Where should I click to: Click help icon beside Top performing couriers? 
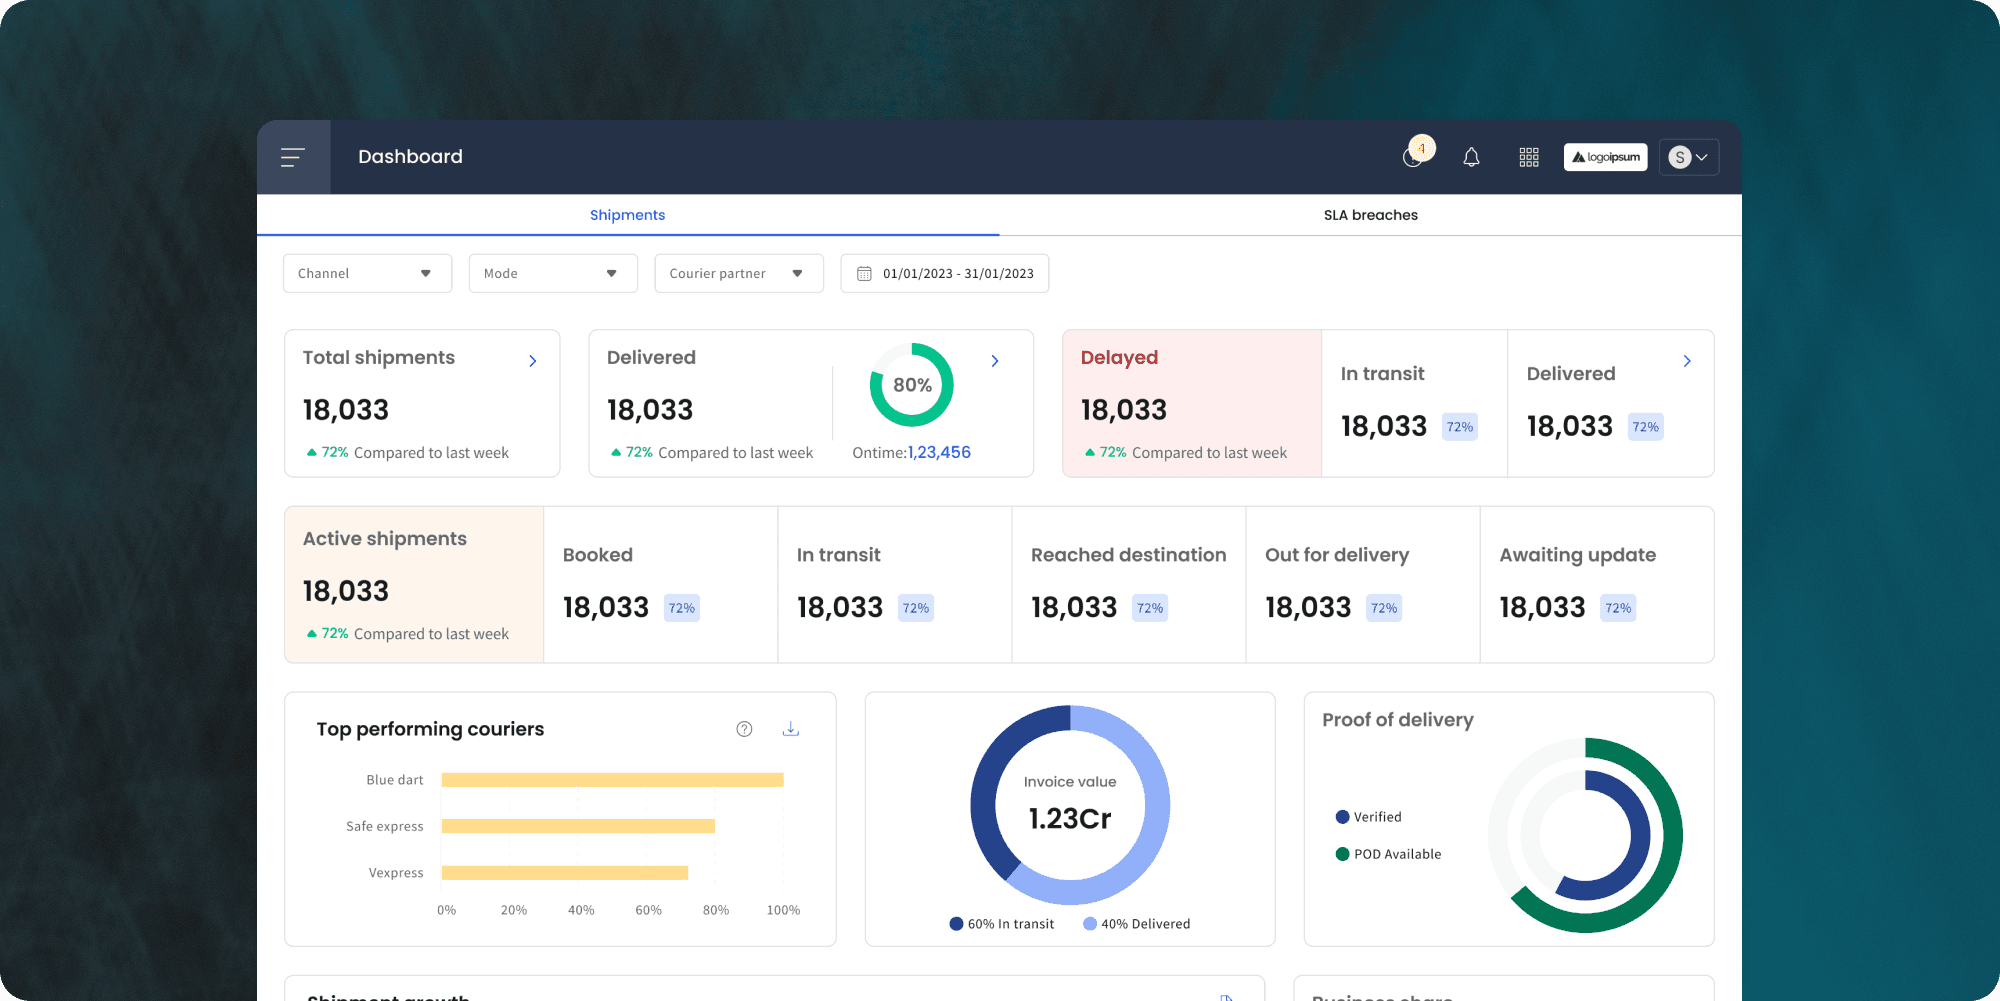click(x=744, y=729)
